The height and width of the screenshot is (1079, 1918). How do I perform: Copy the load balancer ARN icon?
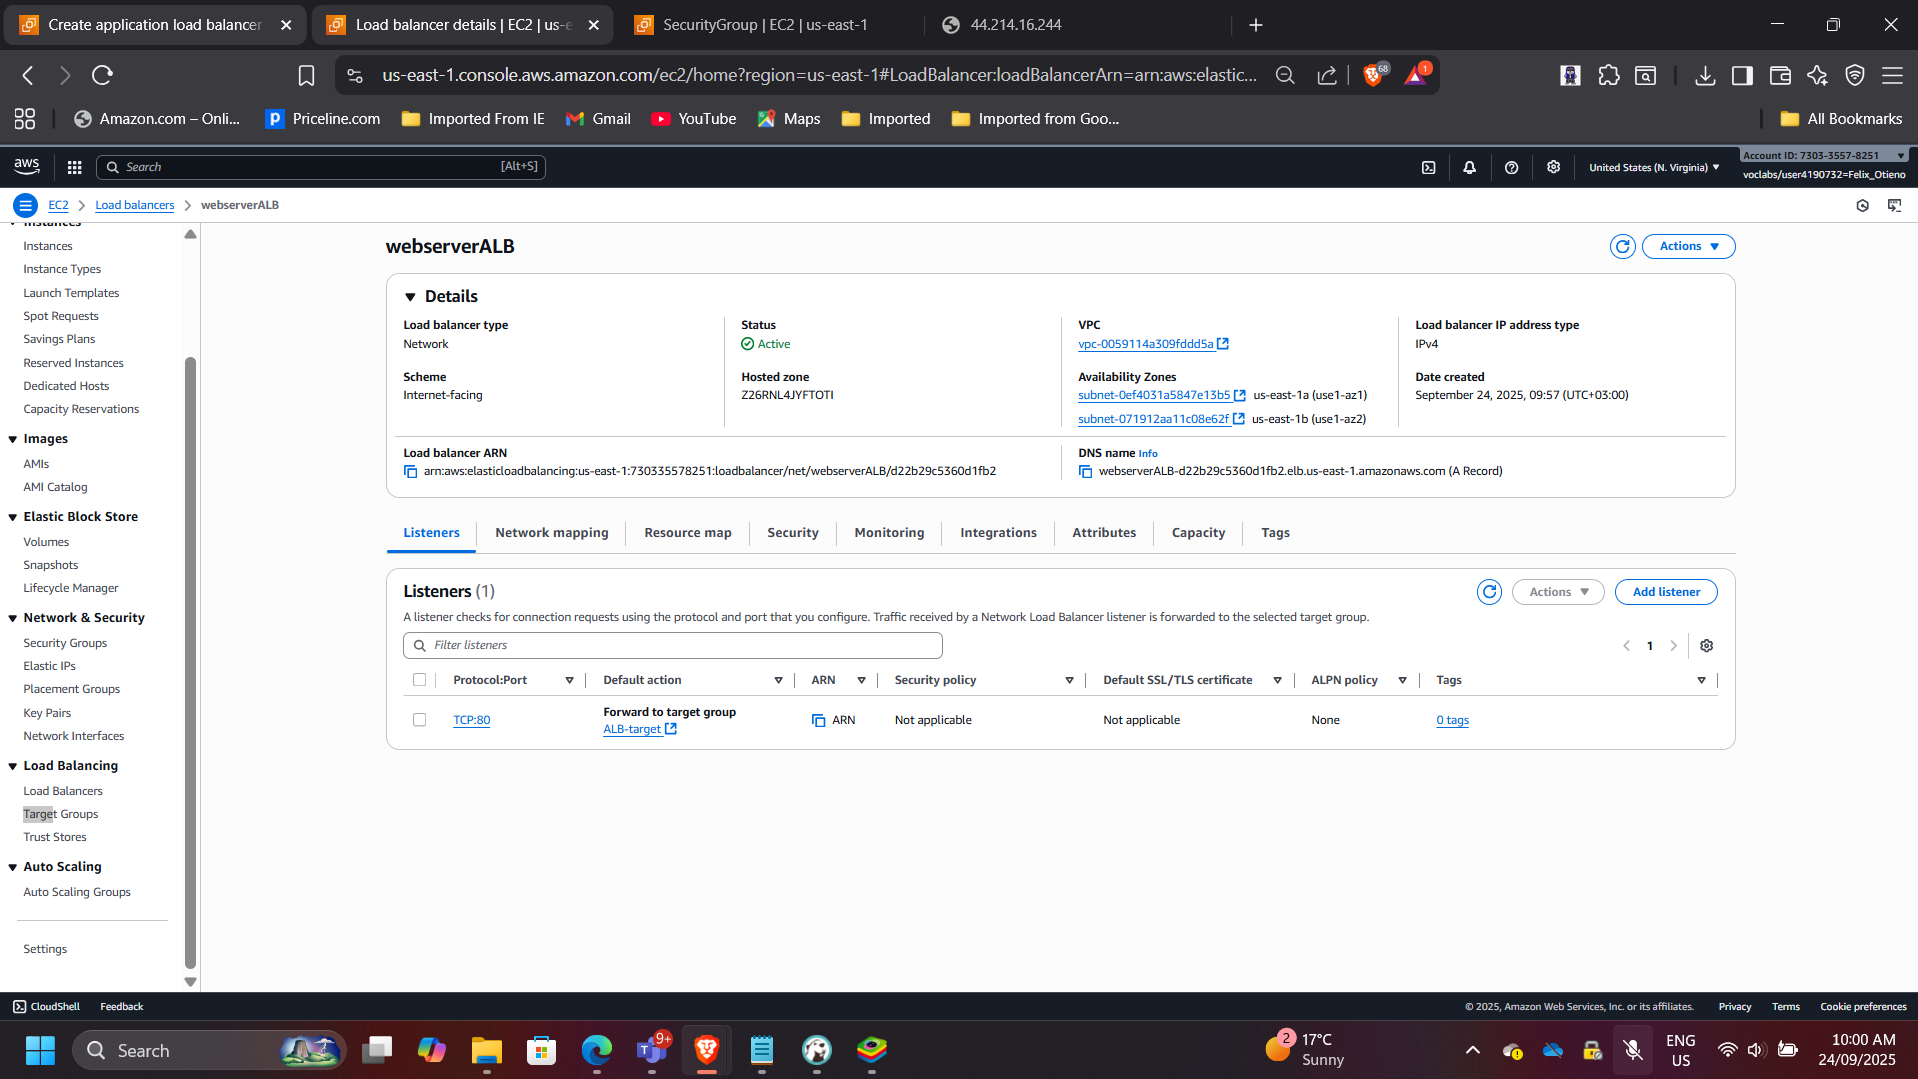coord(410,472)
